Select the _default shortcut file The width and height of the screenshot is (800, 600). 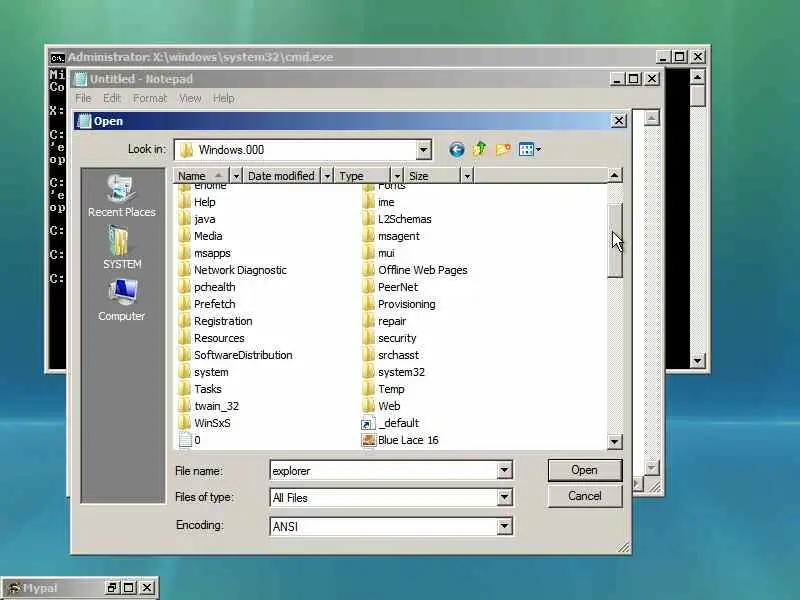tap(390, 423)
